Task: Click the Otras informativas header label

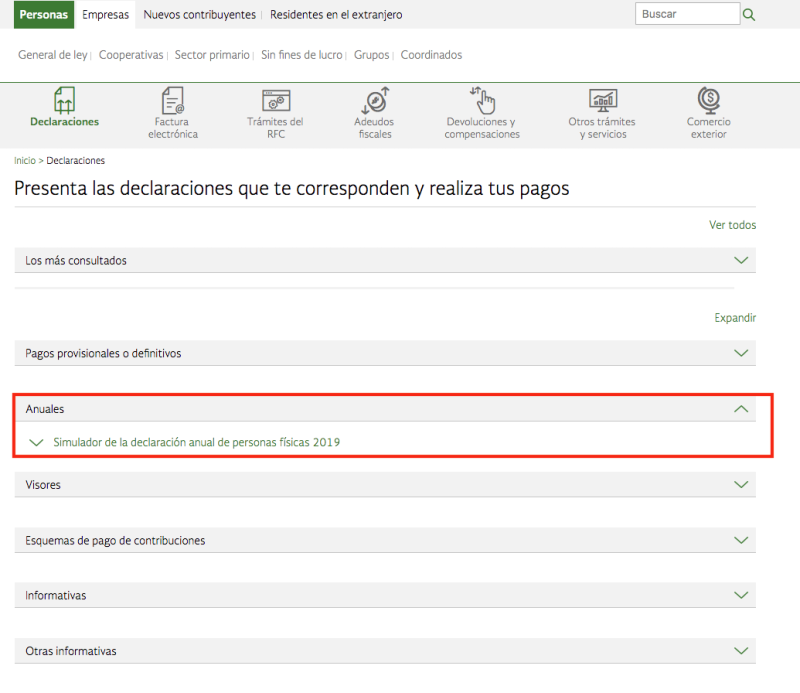Action: coord(71,651)
